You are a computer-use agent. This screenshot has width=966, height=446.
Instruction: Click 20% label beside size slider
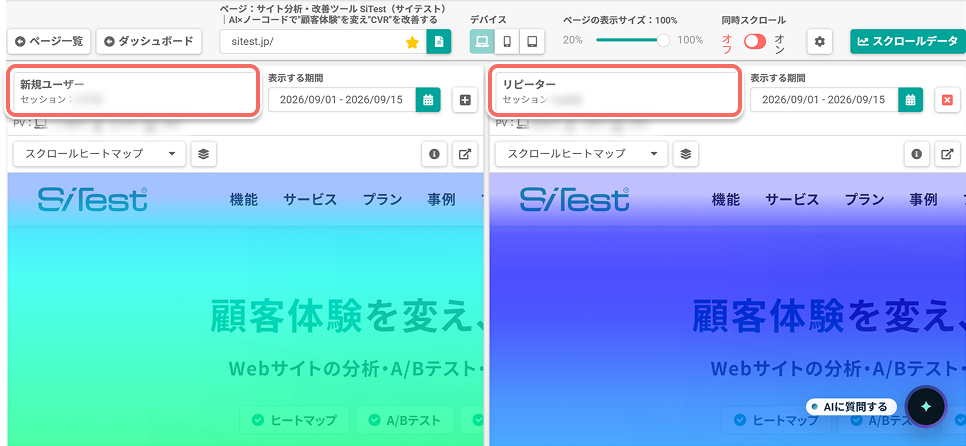point(573,40)
